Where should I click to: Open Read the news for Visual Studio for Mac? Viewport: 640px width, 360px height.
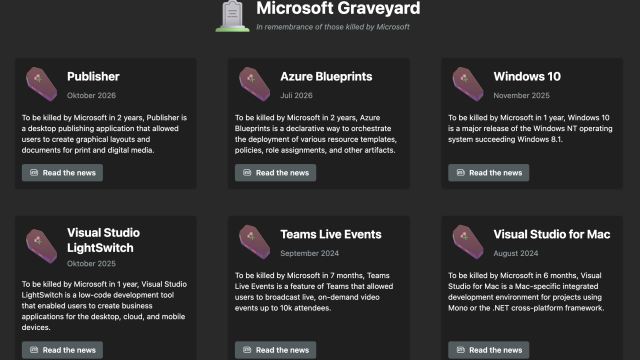tap(489, 350)
